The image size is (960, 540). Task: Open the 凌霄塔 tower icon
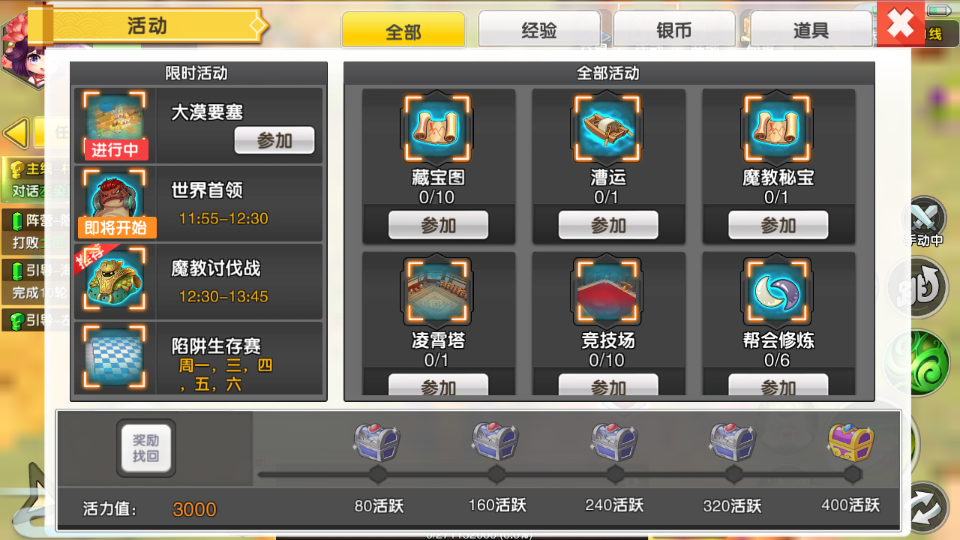(437, 291)
